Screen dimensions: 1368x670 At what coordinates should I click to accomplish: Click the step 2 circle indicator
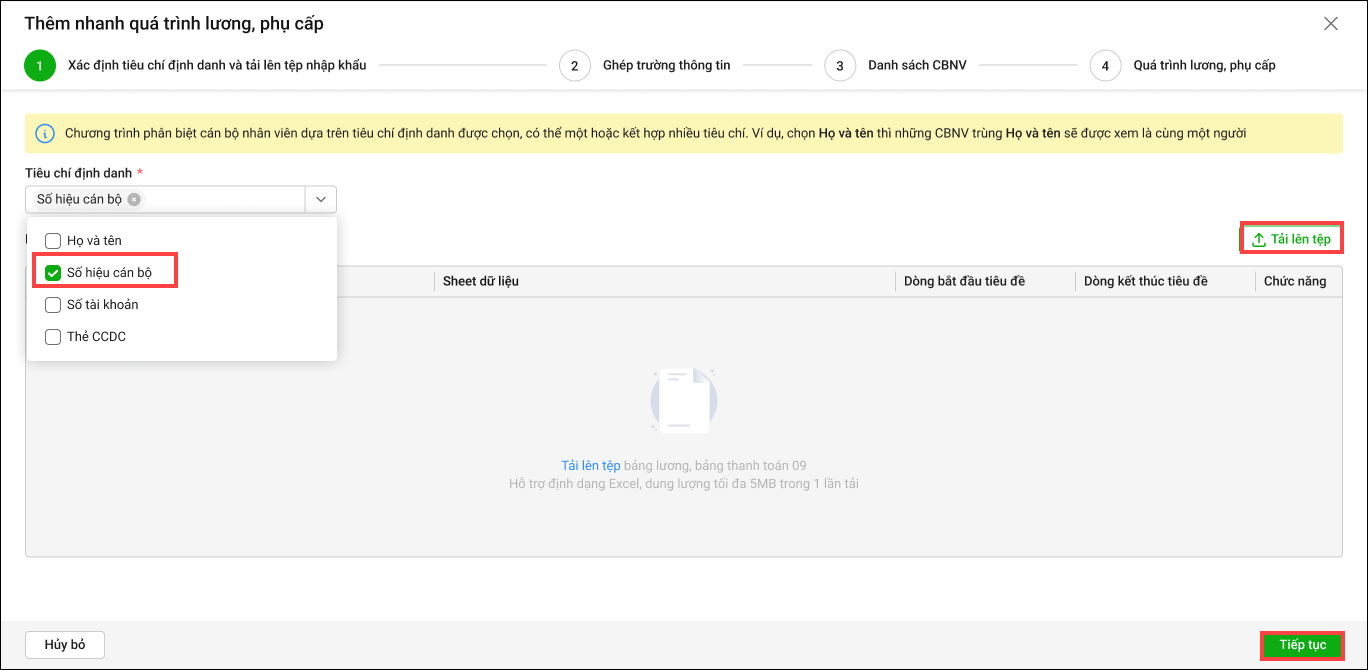coord(574,66)
